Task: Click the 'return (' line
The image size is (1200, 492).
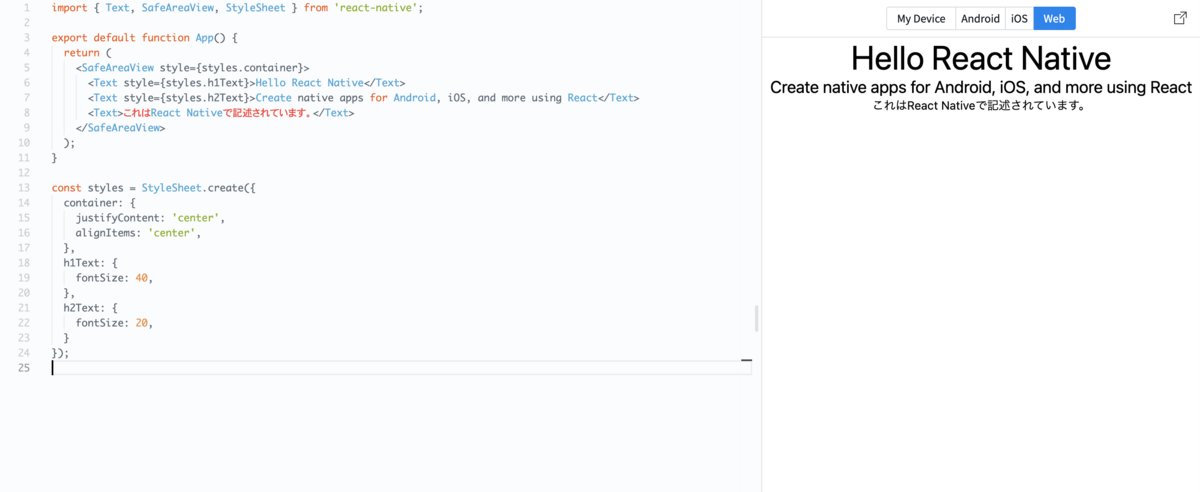Action: point(88,52)
